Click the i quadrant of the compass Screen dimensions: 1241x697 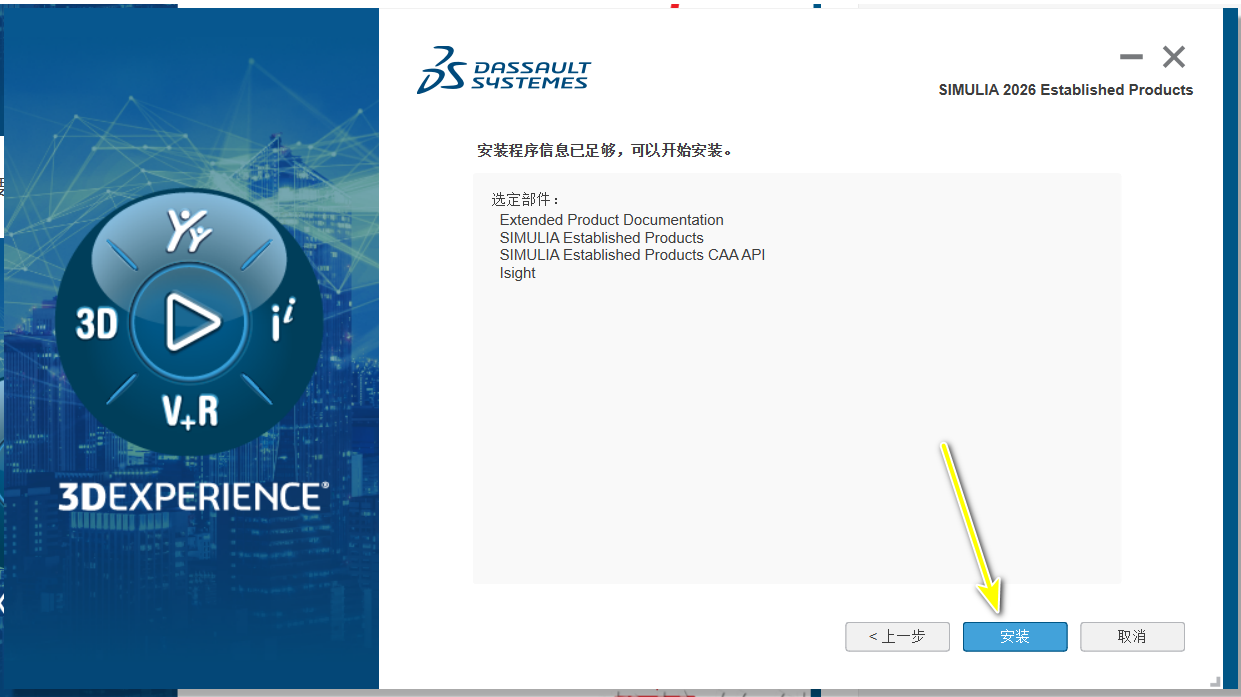(x=283, y=322)
